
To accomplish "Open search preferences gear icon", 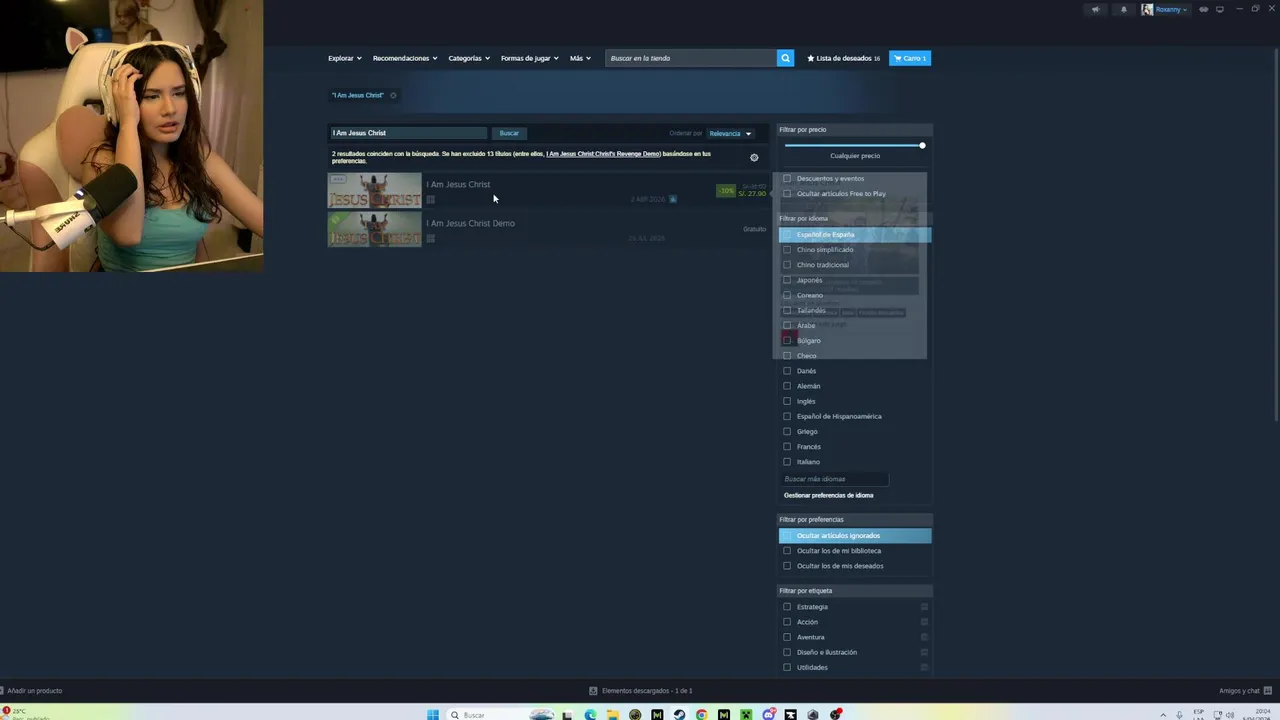I will [x=754, y=157].
